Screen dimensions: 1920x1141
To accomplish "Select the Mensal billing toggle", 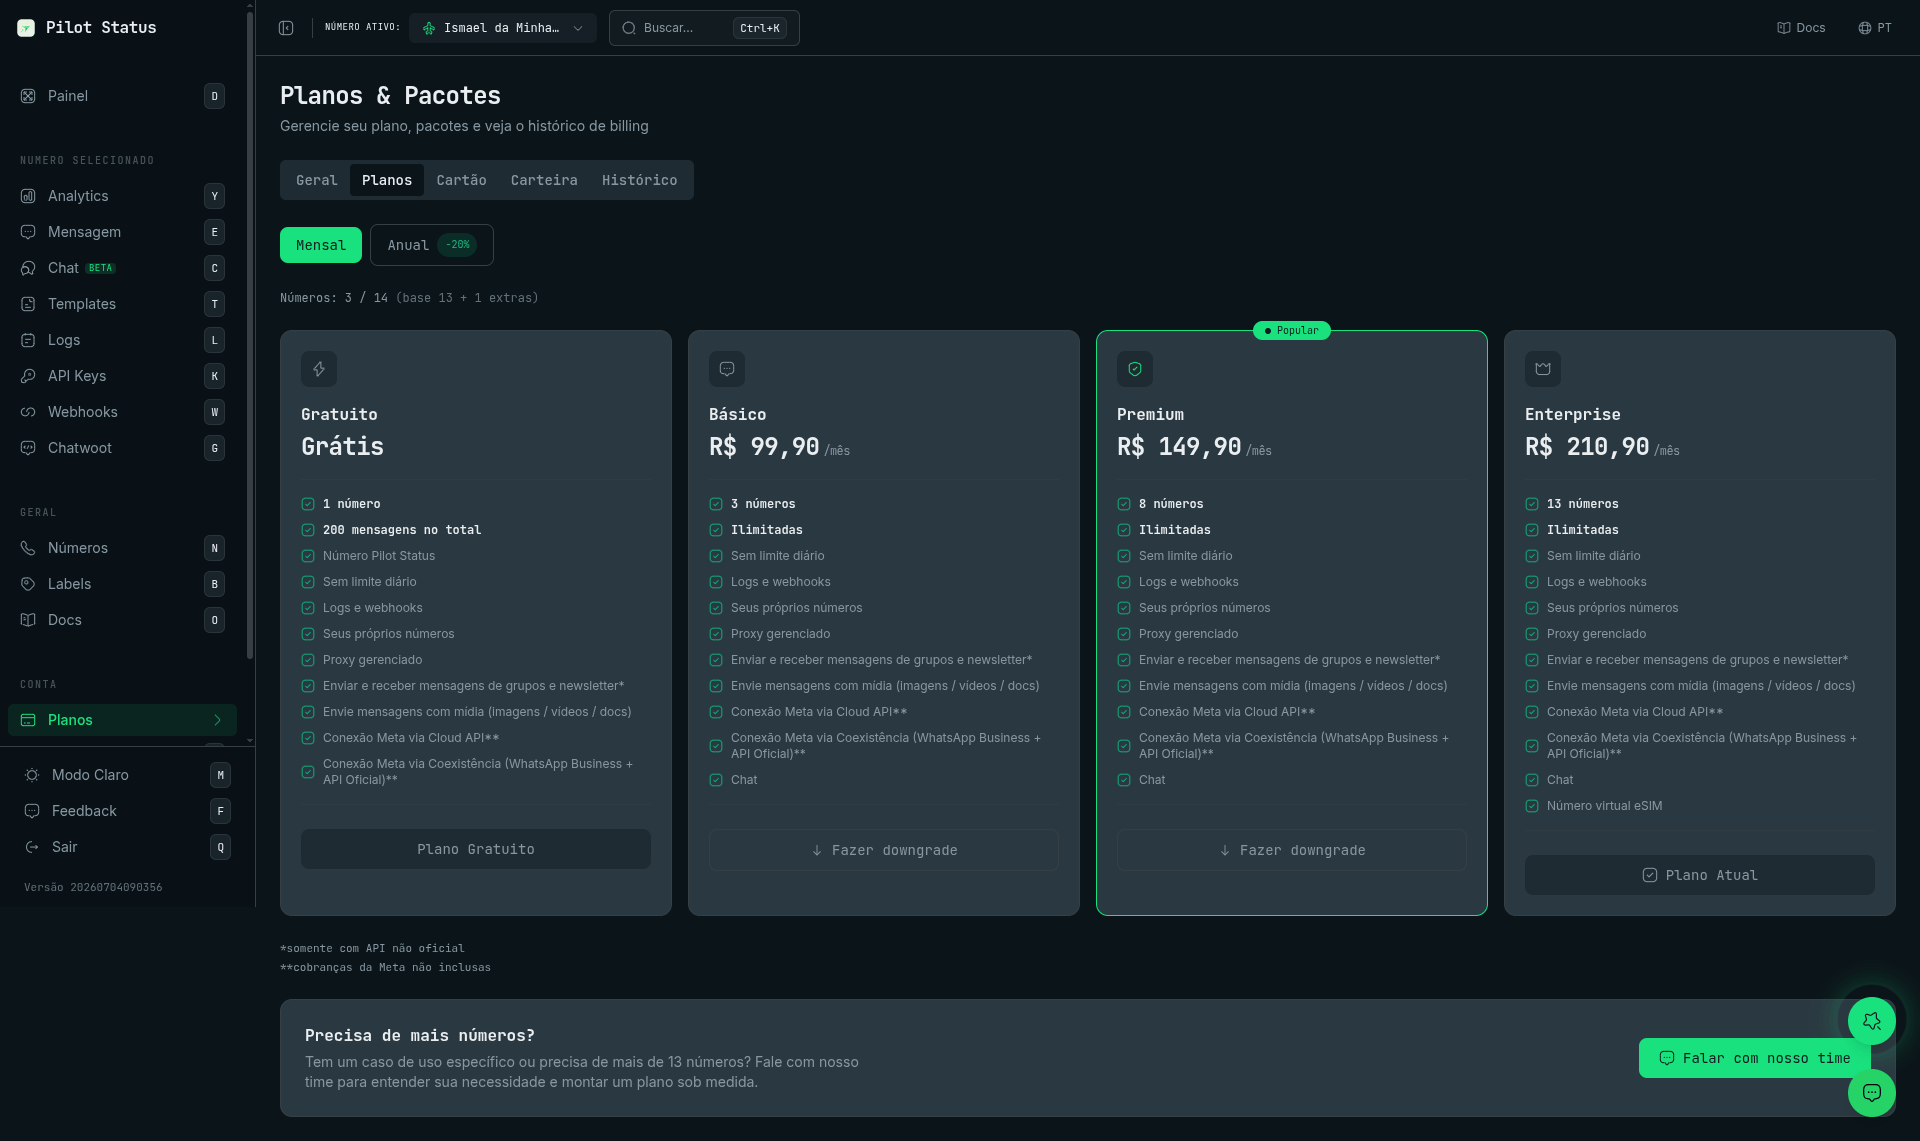I will [x=321, y=245].
